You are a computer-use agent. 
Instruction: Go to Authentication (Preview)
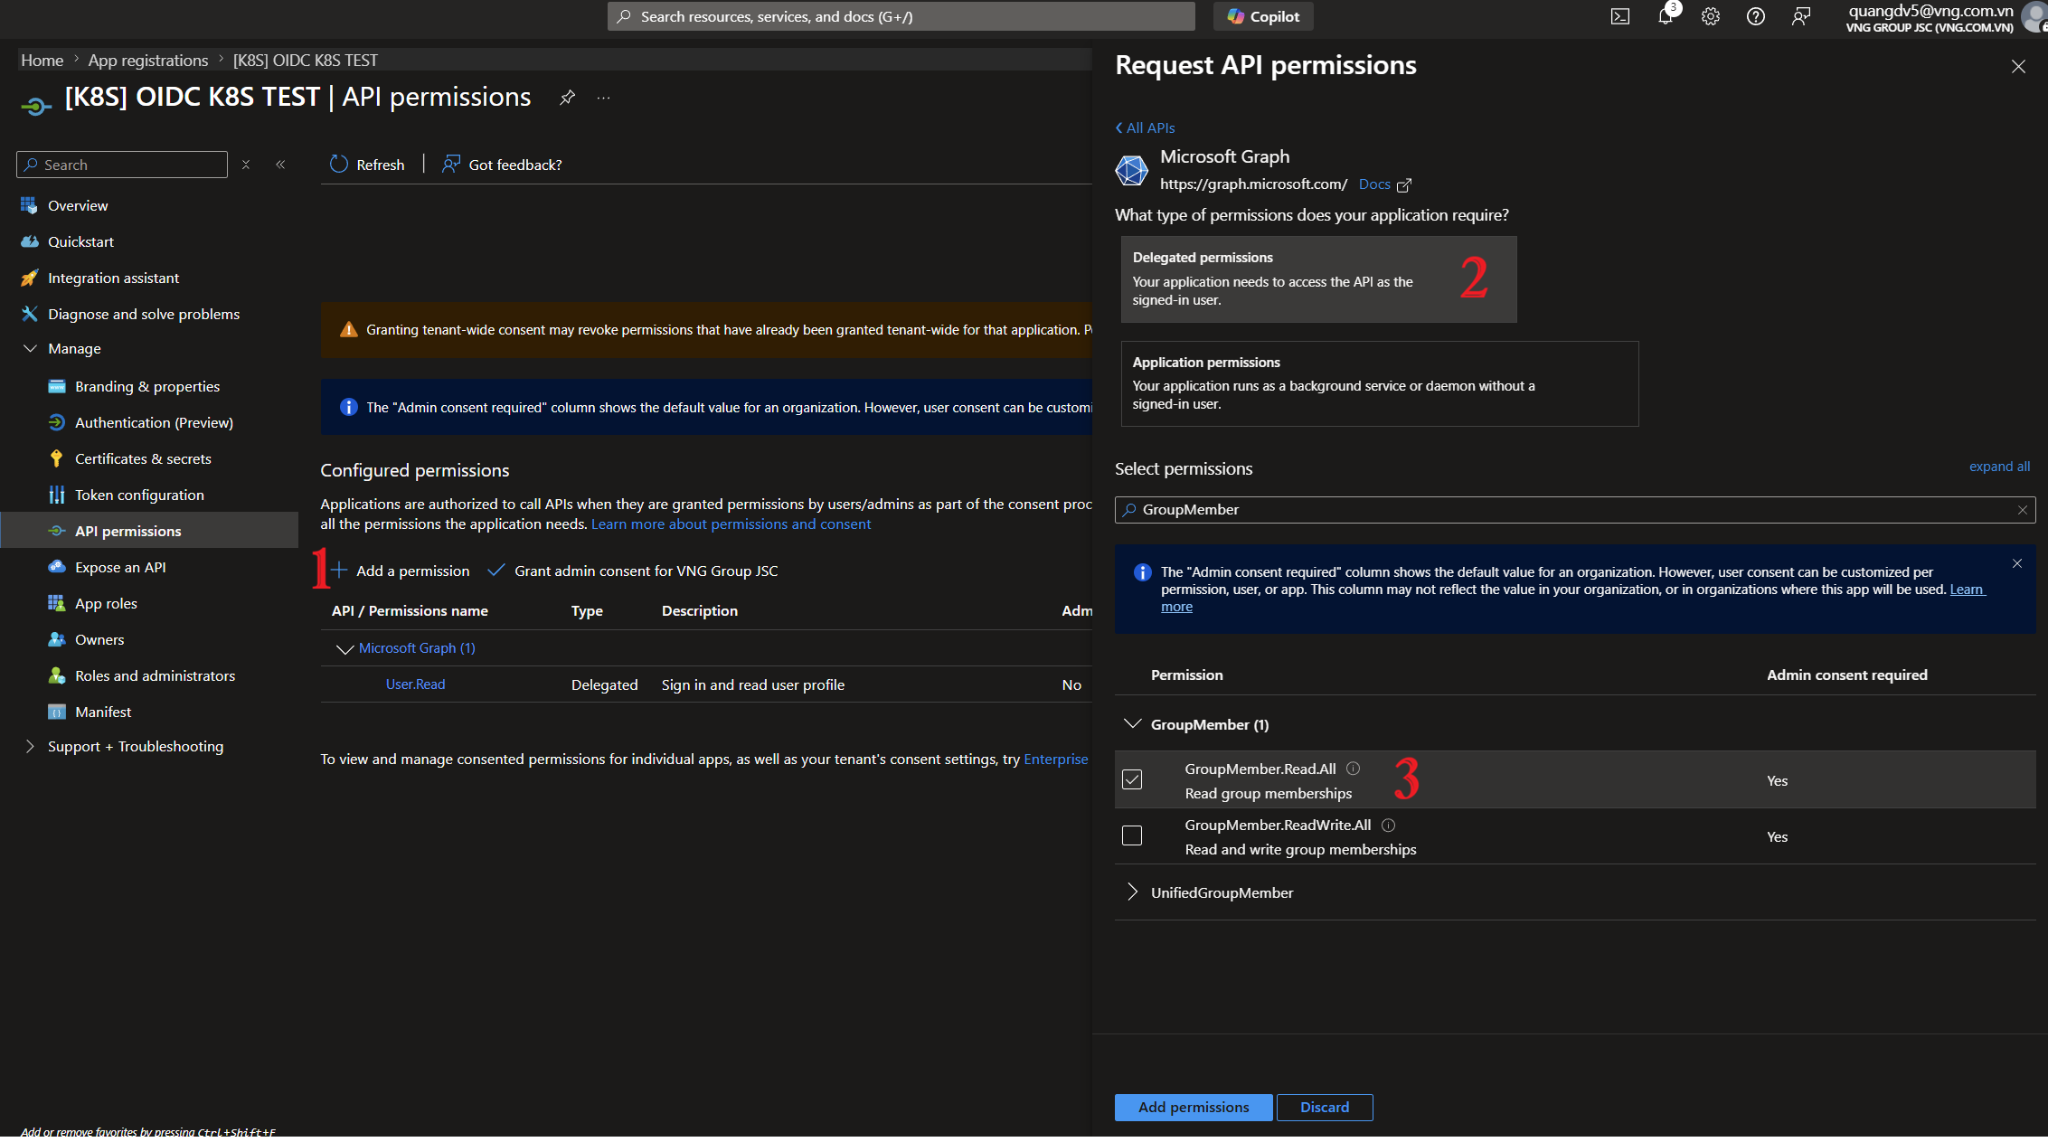tap(154, 422)
